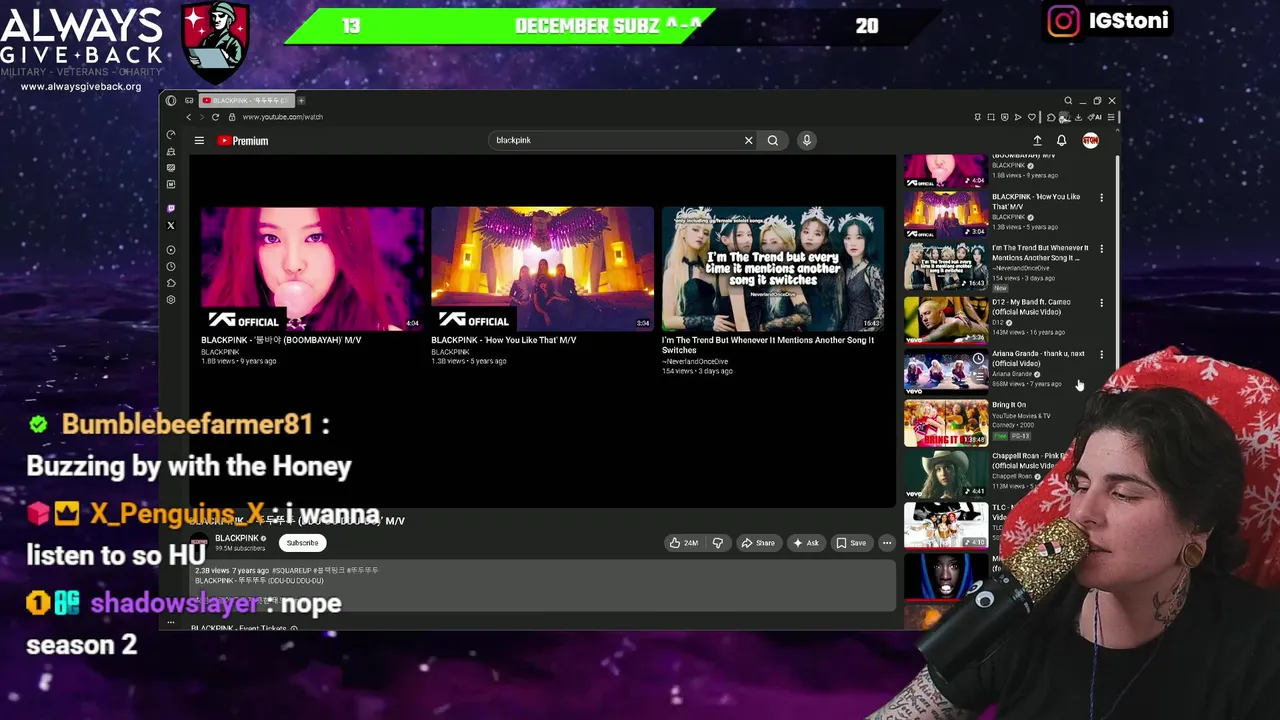Go back to the previous page
The image size is (1280, 720).
188,117
